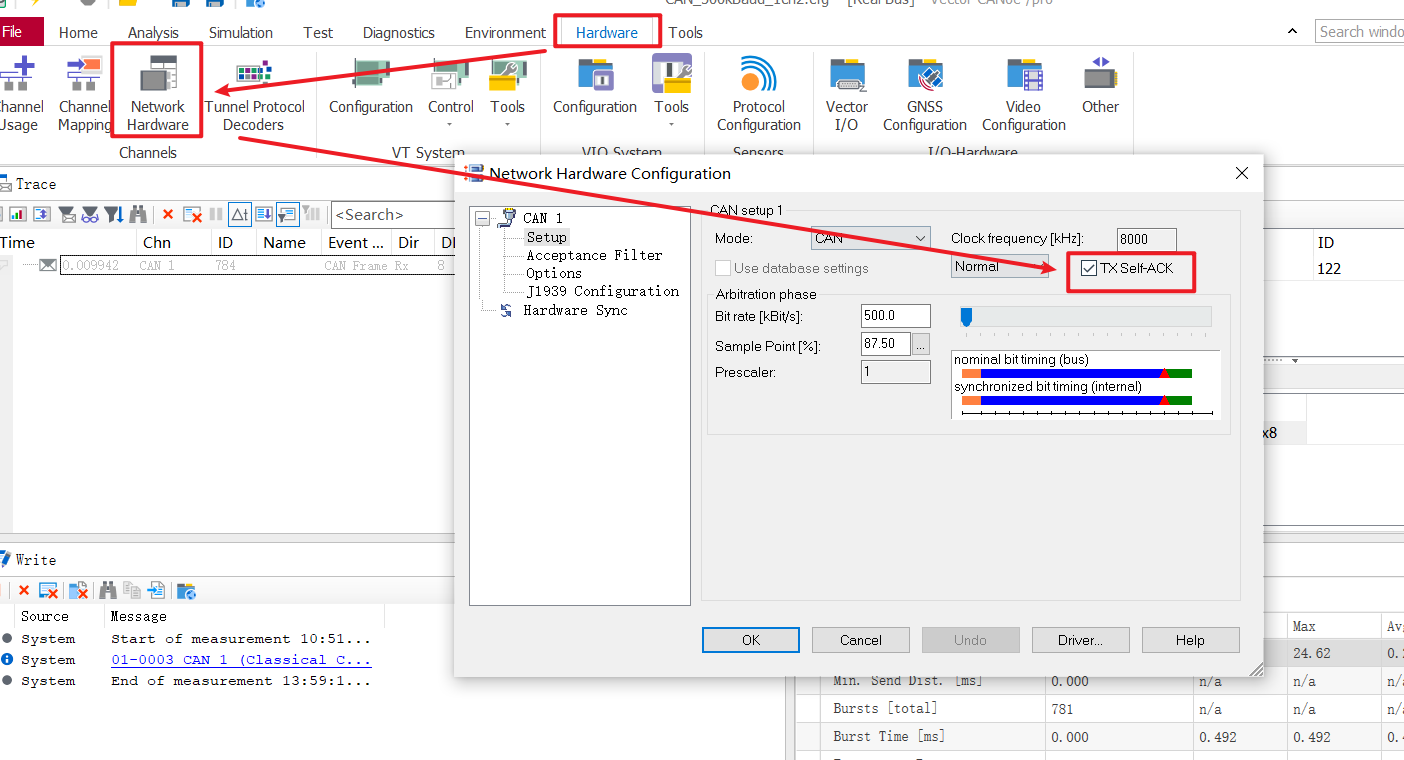
Task: Click the Trace expand/collapse rows icon
Action: coord(42,214)
